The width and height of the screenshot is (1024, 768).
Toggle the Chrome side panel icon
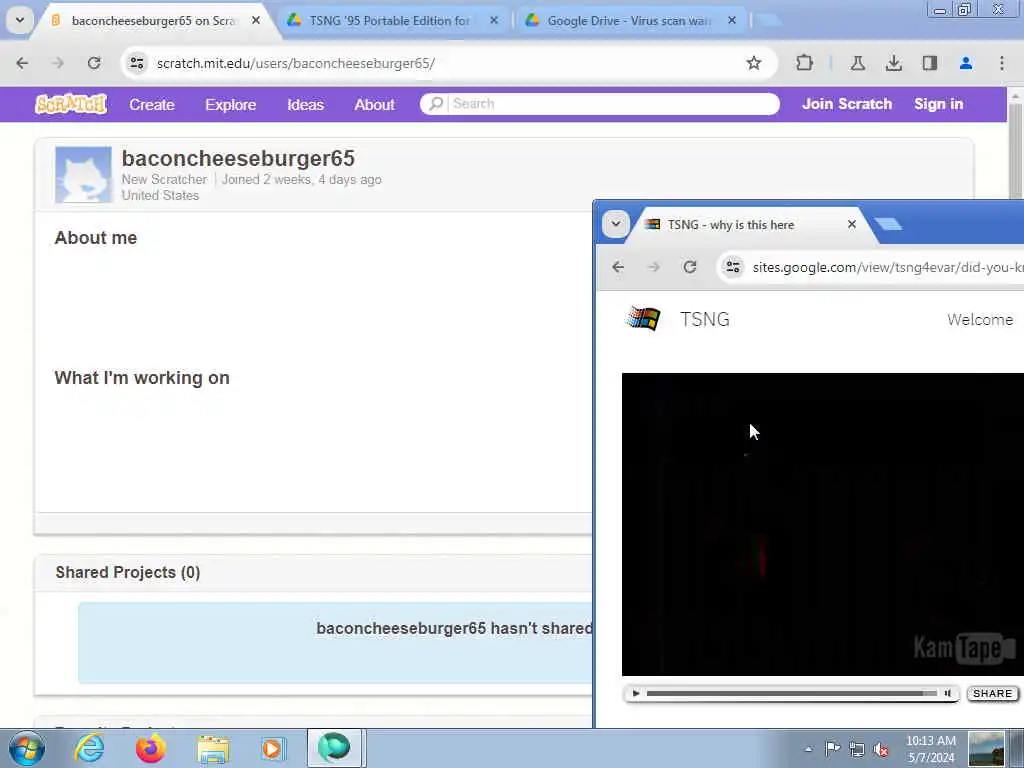pyautogui.click(x=930, y=63)
